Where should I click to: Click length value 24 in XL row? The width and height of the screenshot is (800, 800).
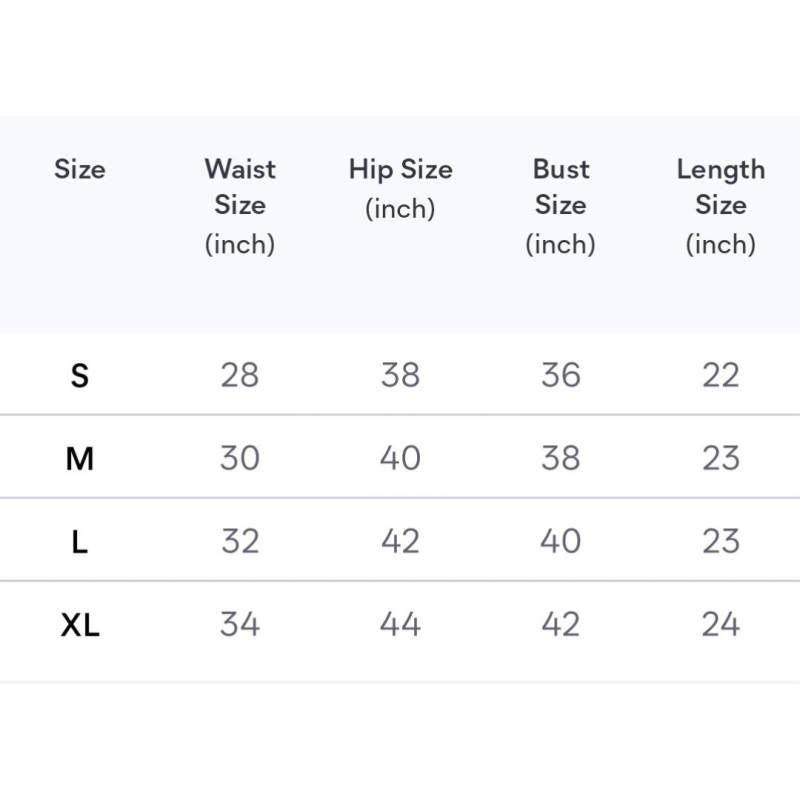coord(721,624)
